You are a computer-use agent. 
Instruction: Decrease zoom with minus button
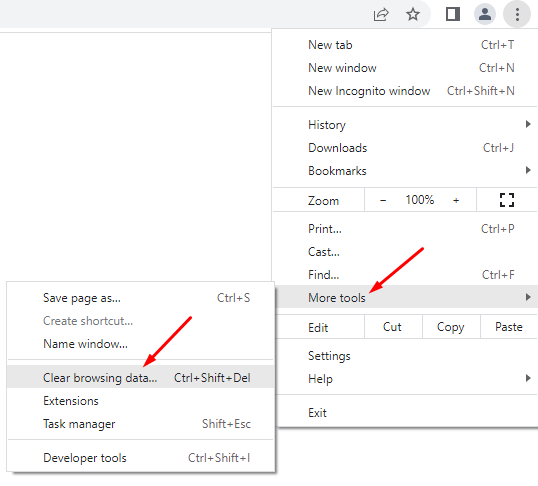(x=383, y=200)
